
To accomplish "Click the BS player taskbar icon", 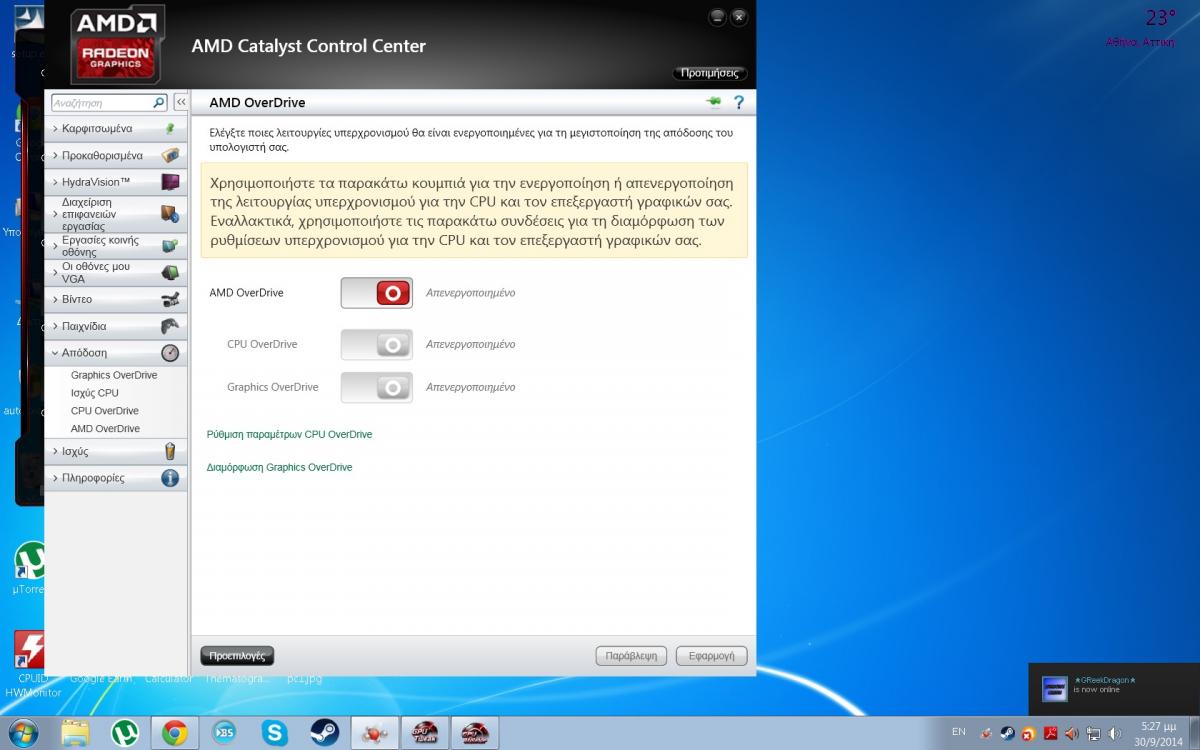I will (x=224, y=733).
